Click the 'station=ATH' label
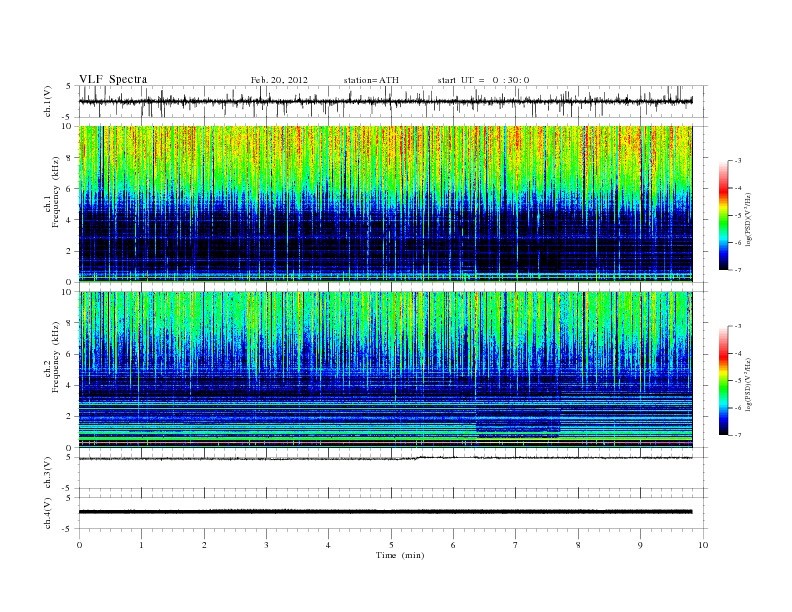 371,80
